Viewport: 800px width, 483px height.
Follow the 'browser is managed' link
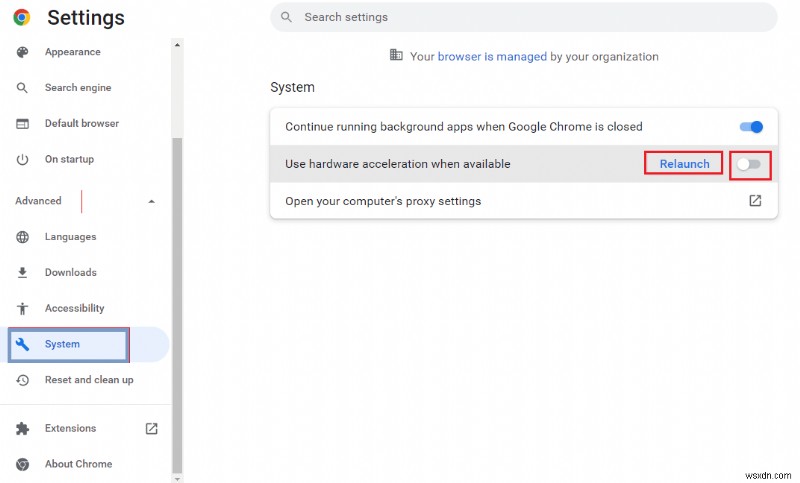tap(492, 57)
